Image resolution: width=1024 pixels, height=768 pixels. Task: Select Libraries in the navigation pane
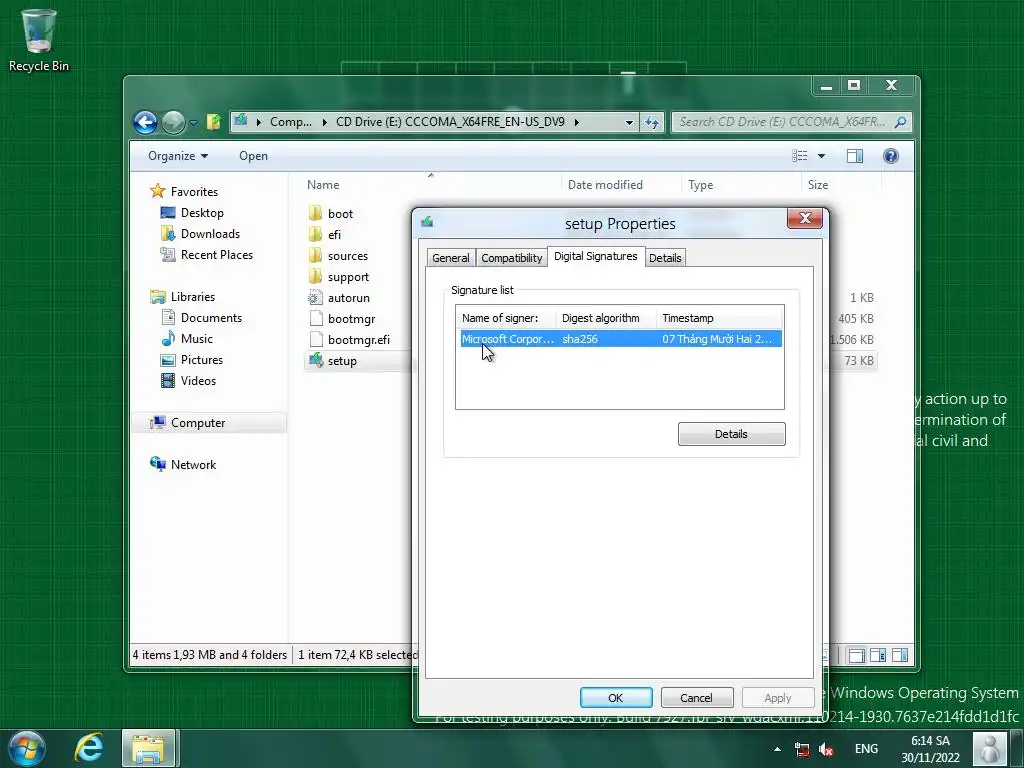(183, 296)
